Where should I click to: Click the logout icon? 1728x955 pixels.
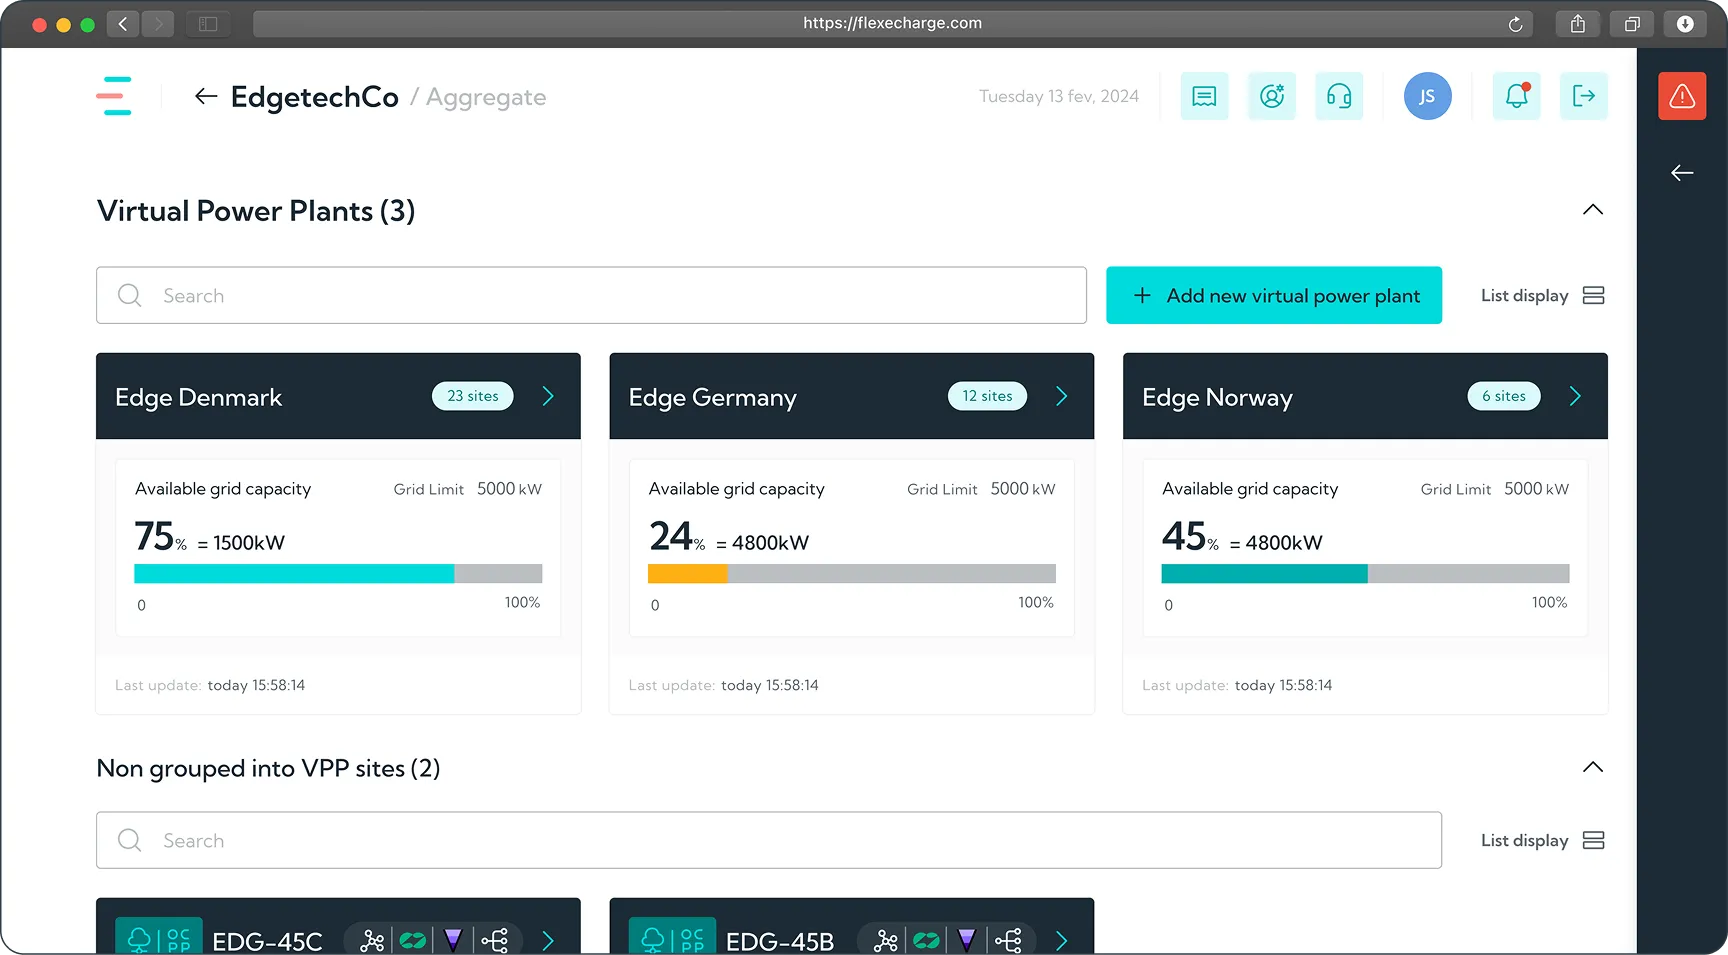(x=1584, y=96)
